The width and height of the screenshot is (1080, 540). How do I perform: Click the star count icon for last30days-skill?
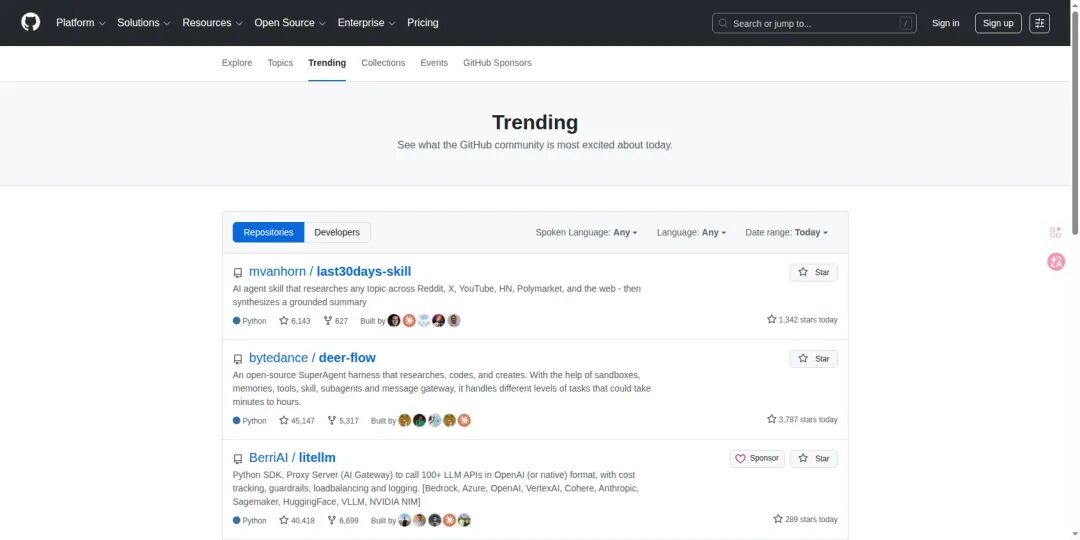[284, 320]
